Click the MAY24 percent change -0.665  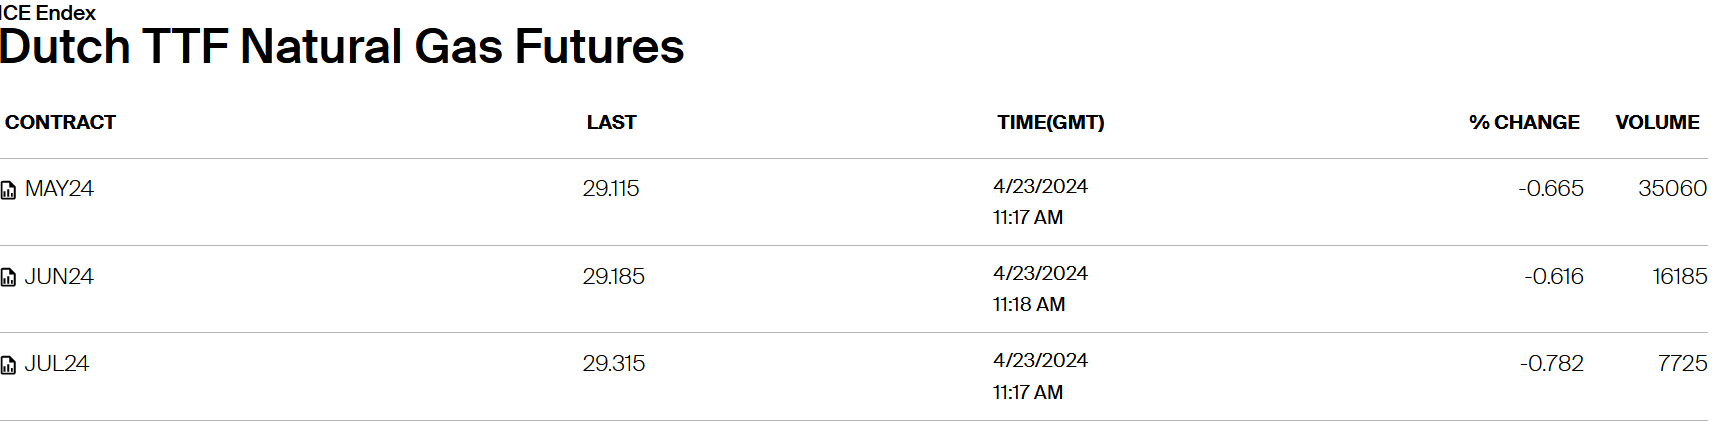pyautogui.click(x=1551, y=189)
